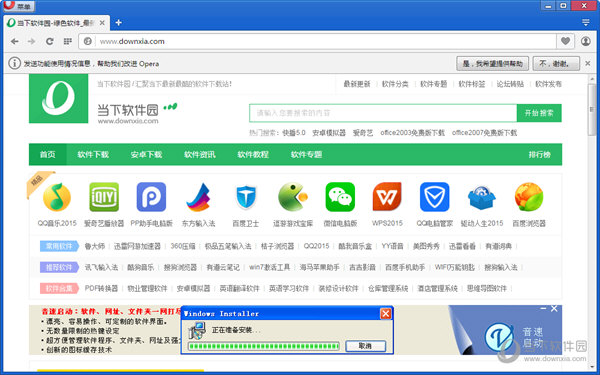
Task: Click the site search input field
Action: [x=383, y=113]
